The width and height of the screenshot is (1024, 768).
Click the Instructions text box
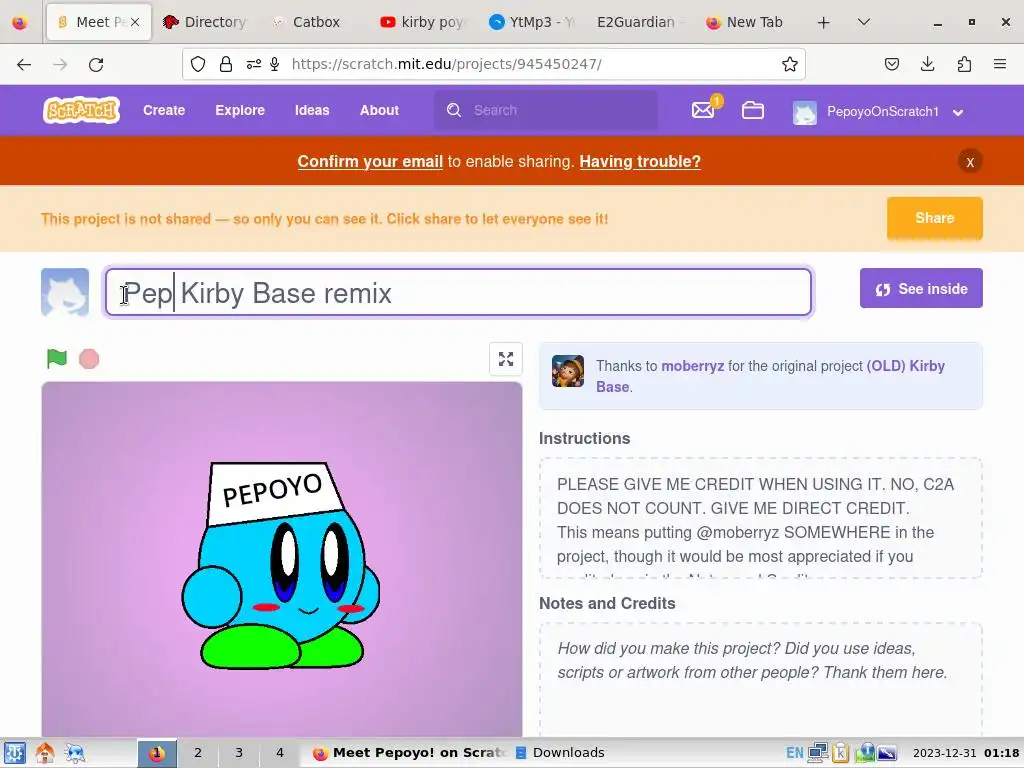pos(760,518)
